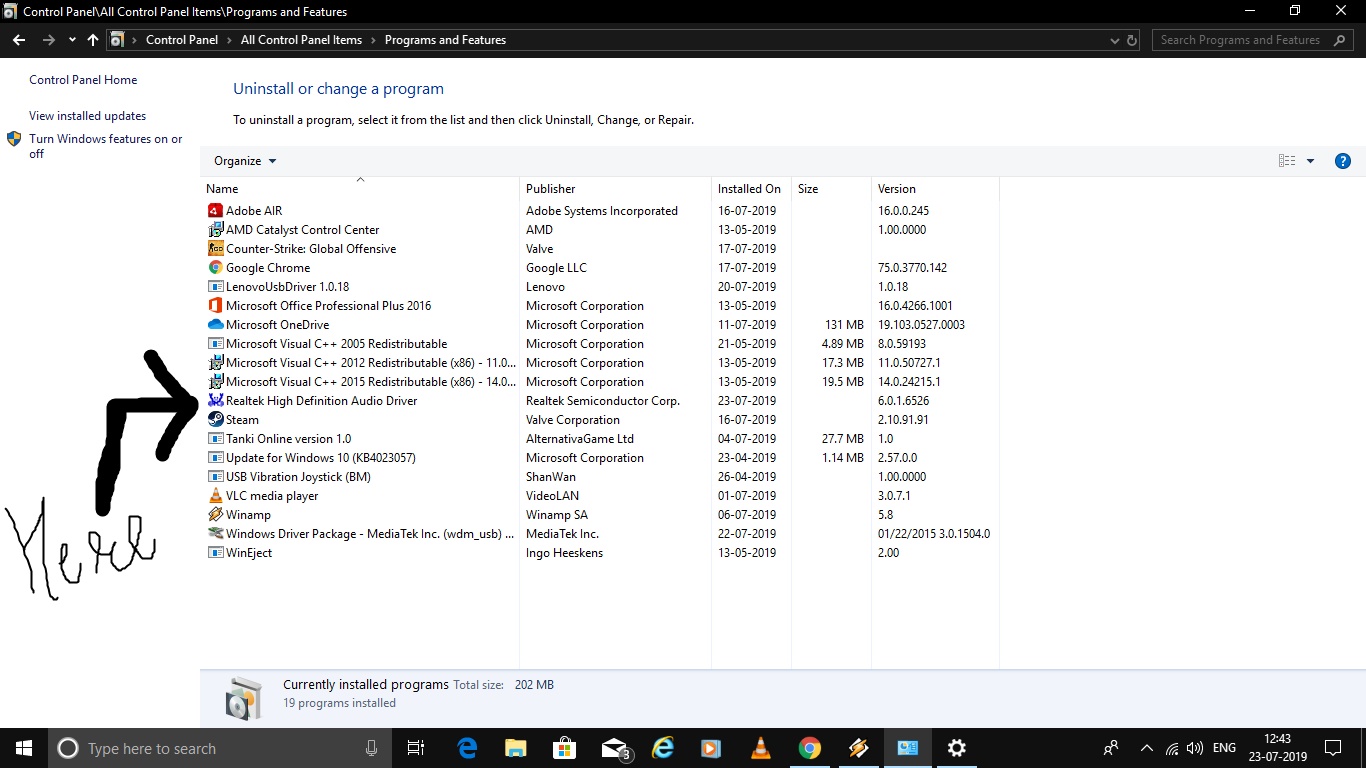Viewport: 1366px width, 768px height.
Task: Open Settings gear in the taskbar
Action: (x=956, y=748)
